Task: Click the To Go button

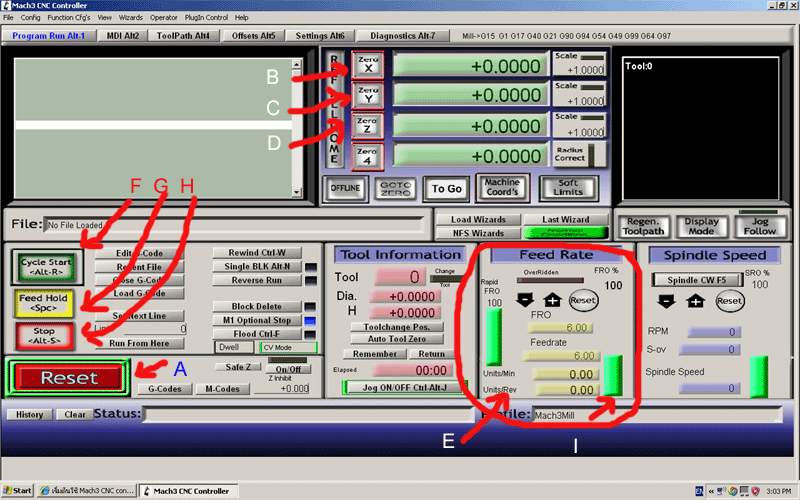Action: 446,189
